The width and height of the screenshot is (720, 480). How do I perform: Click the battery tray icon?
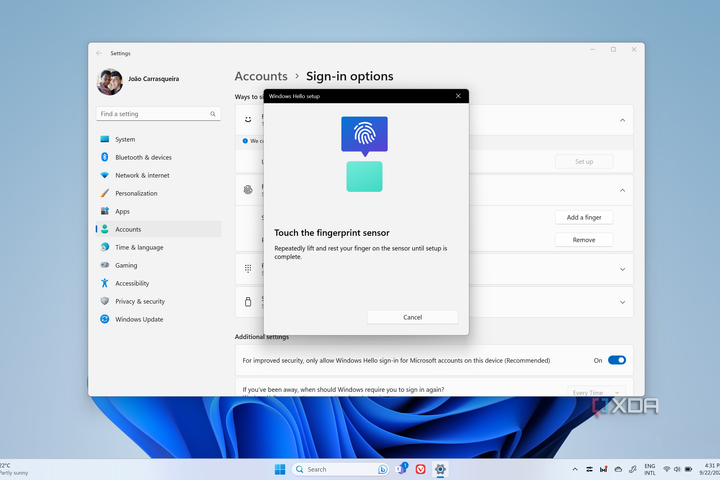coord(688,469)
